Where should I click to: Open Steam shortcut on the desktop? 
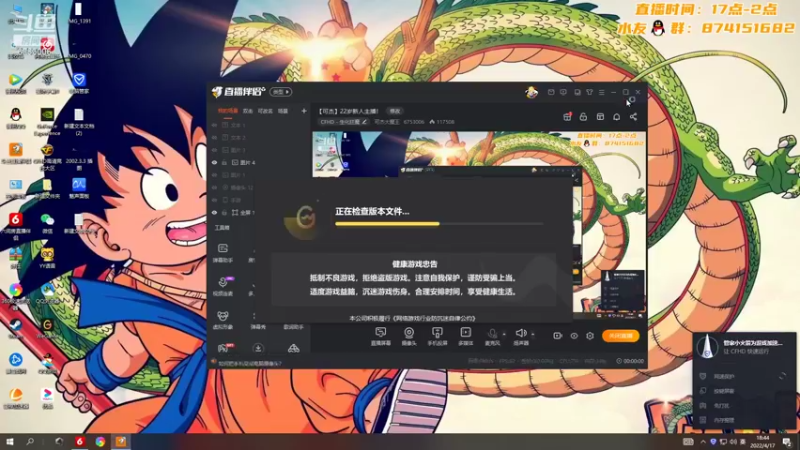click(15, 327)
